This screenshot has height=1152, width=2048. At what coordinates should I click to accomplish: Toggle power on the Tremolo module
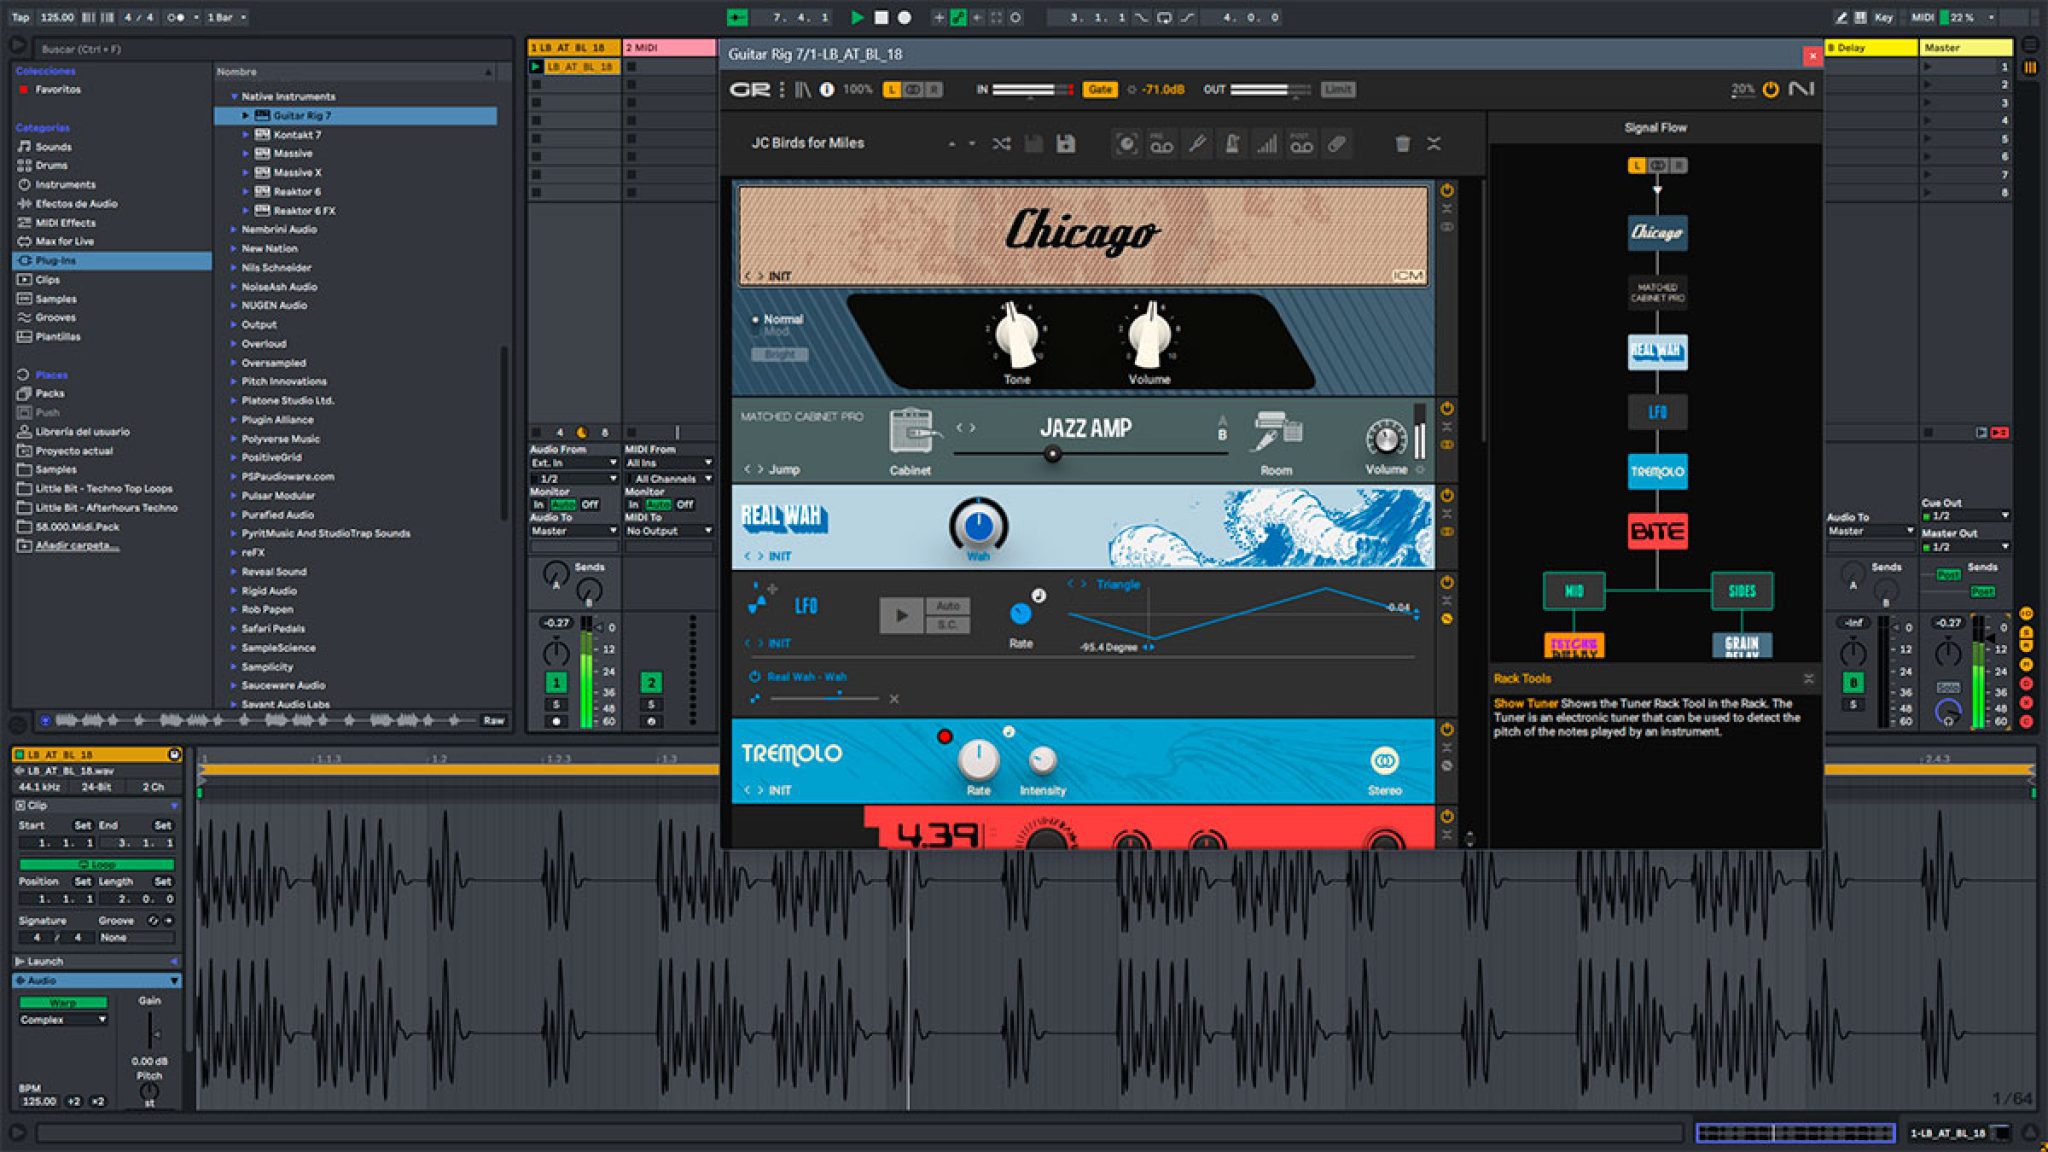click(1447, 730)
